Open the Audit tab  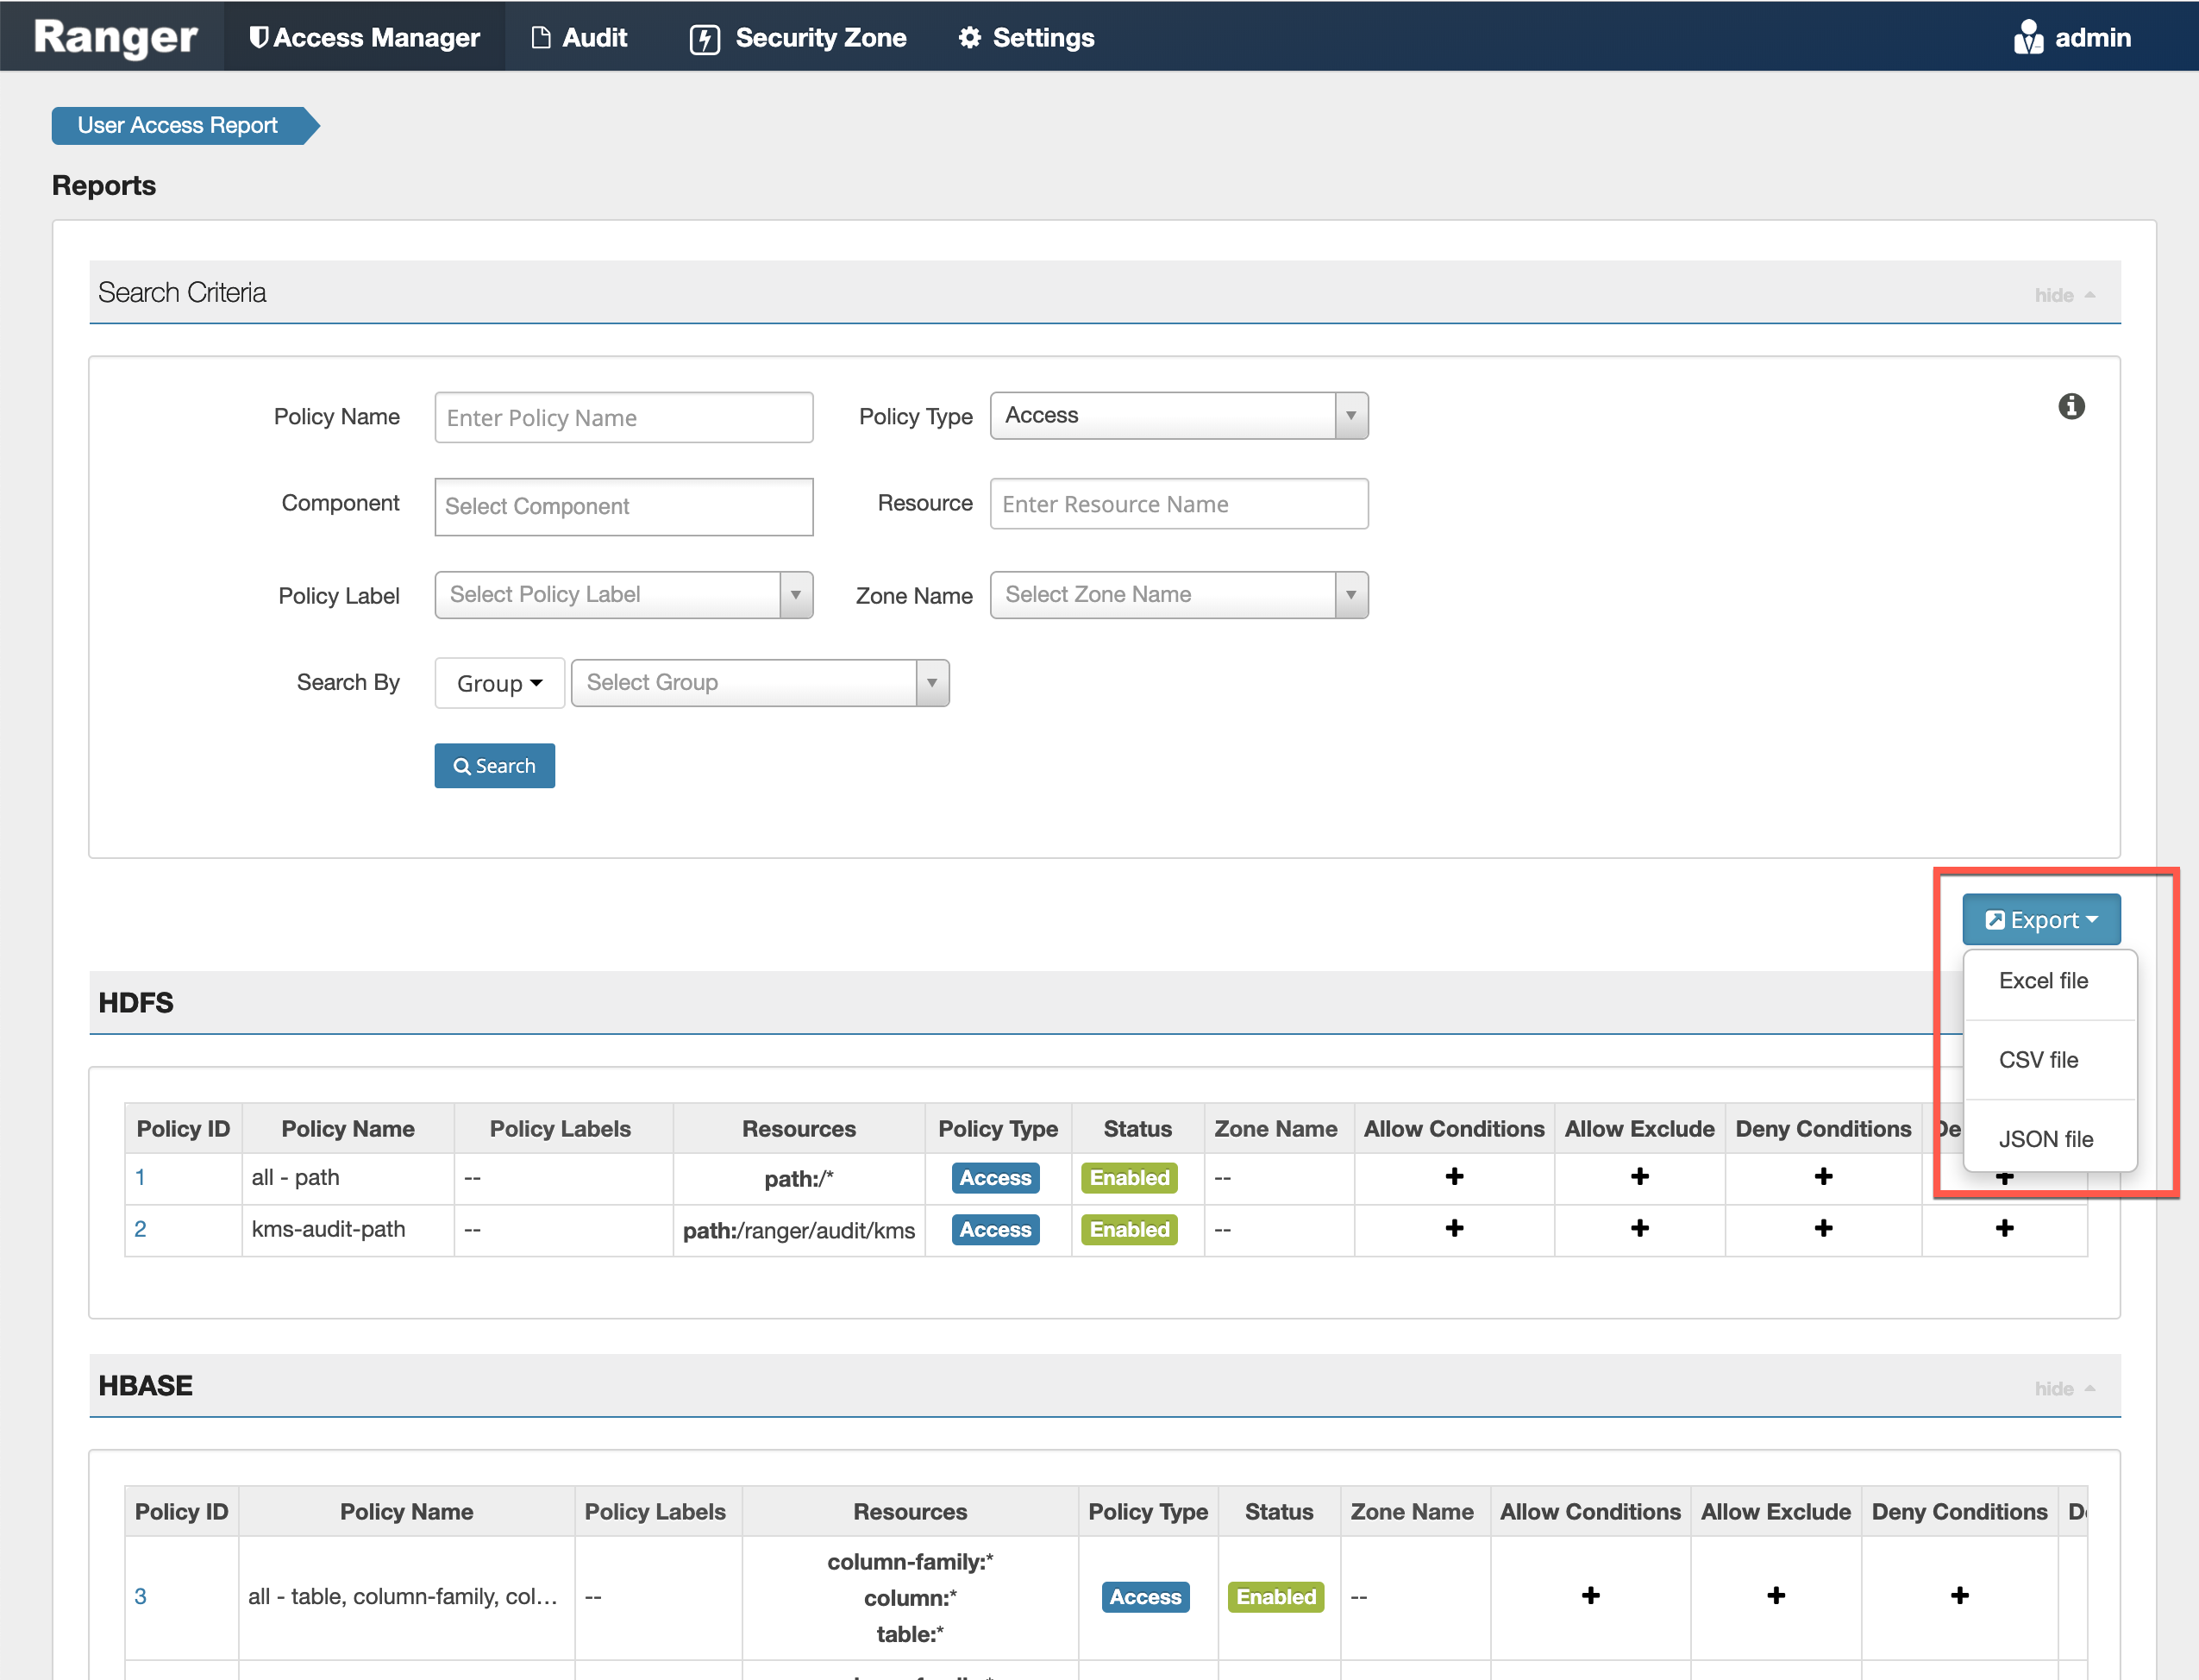[x=580, y=37]
